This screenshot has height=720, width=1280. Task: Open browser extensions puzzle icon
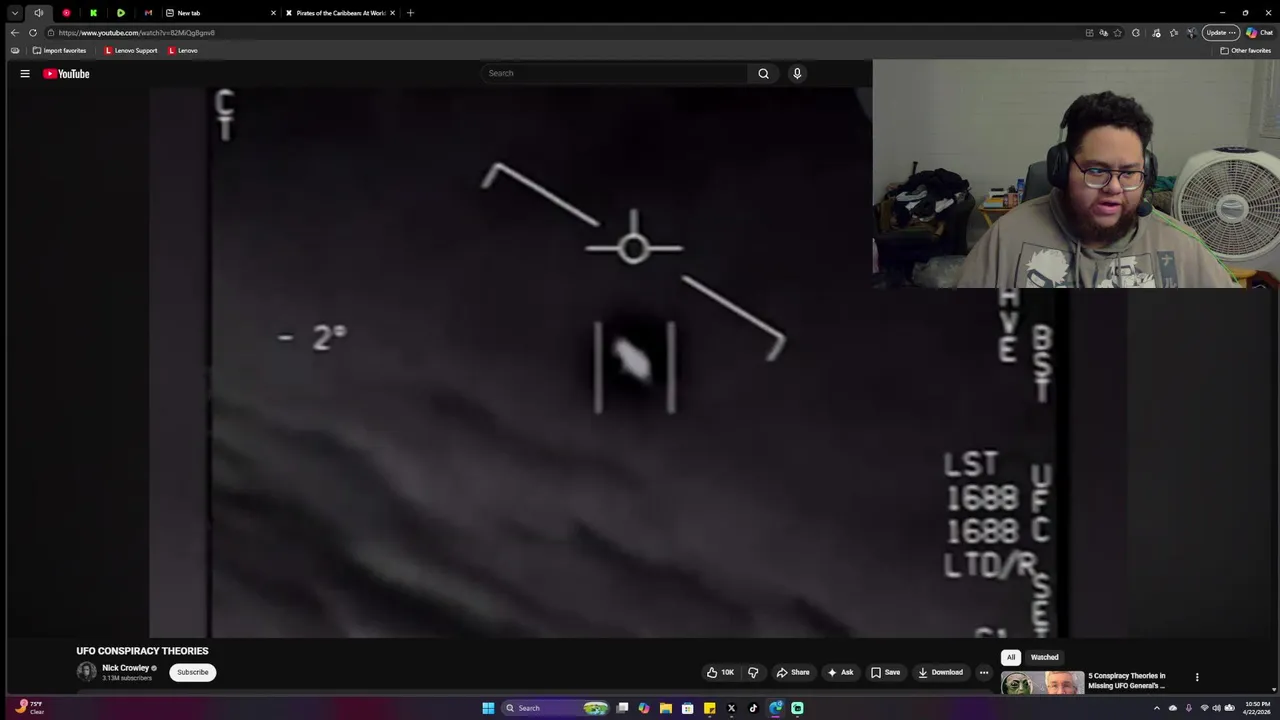[1136, 32]
